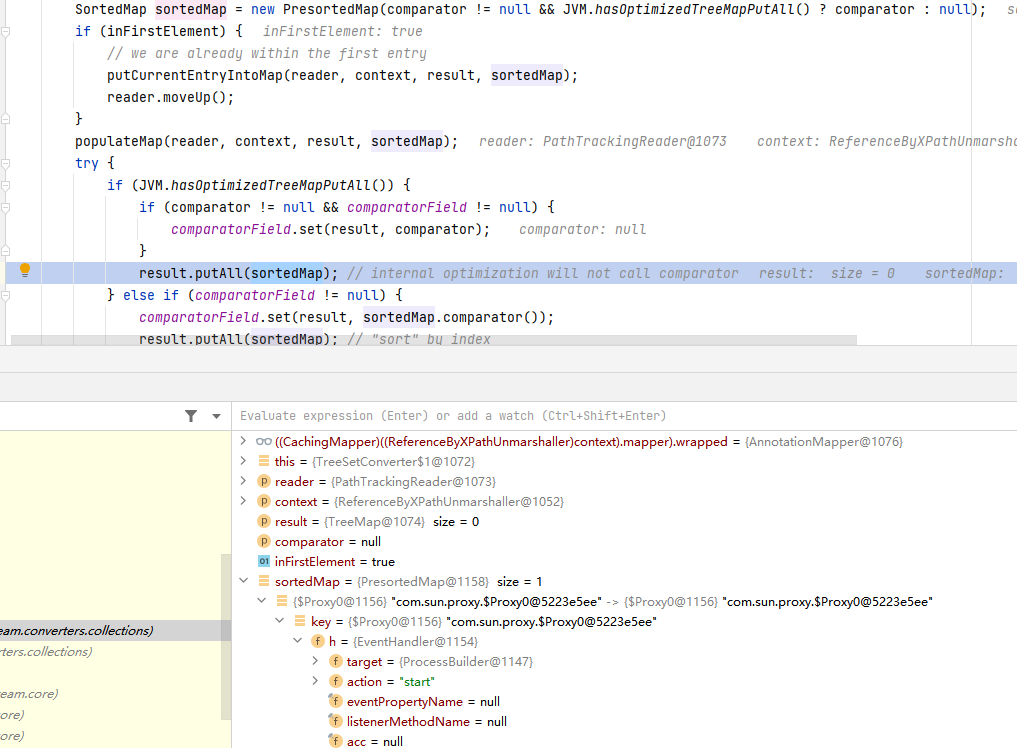1017x748 pixels.
Task: Open the frames filter funnel icon
Action: tap(191, 416)
